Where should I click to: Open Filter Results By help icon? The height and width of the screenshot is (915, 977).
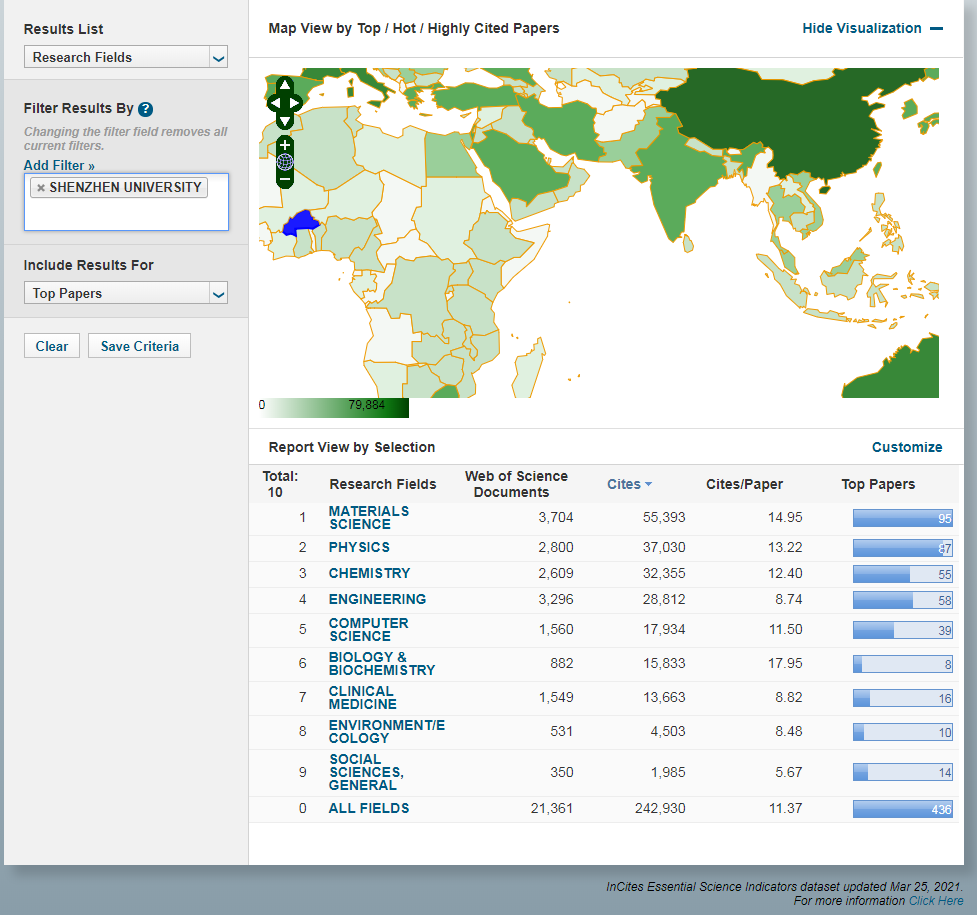146,109
